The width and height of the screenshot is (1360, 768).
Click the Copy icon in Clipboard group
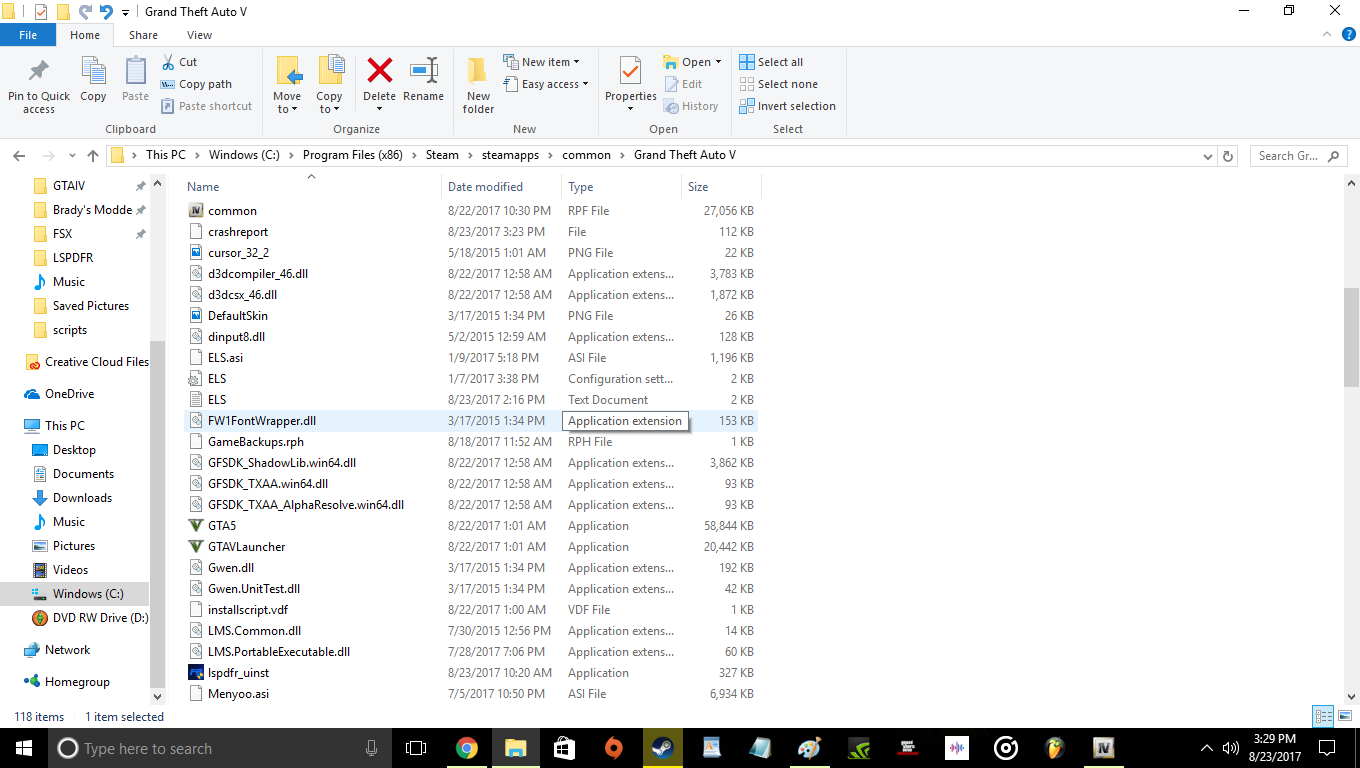tap(93, 78)
